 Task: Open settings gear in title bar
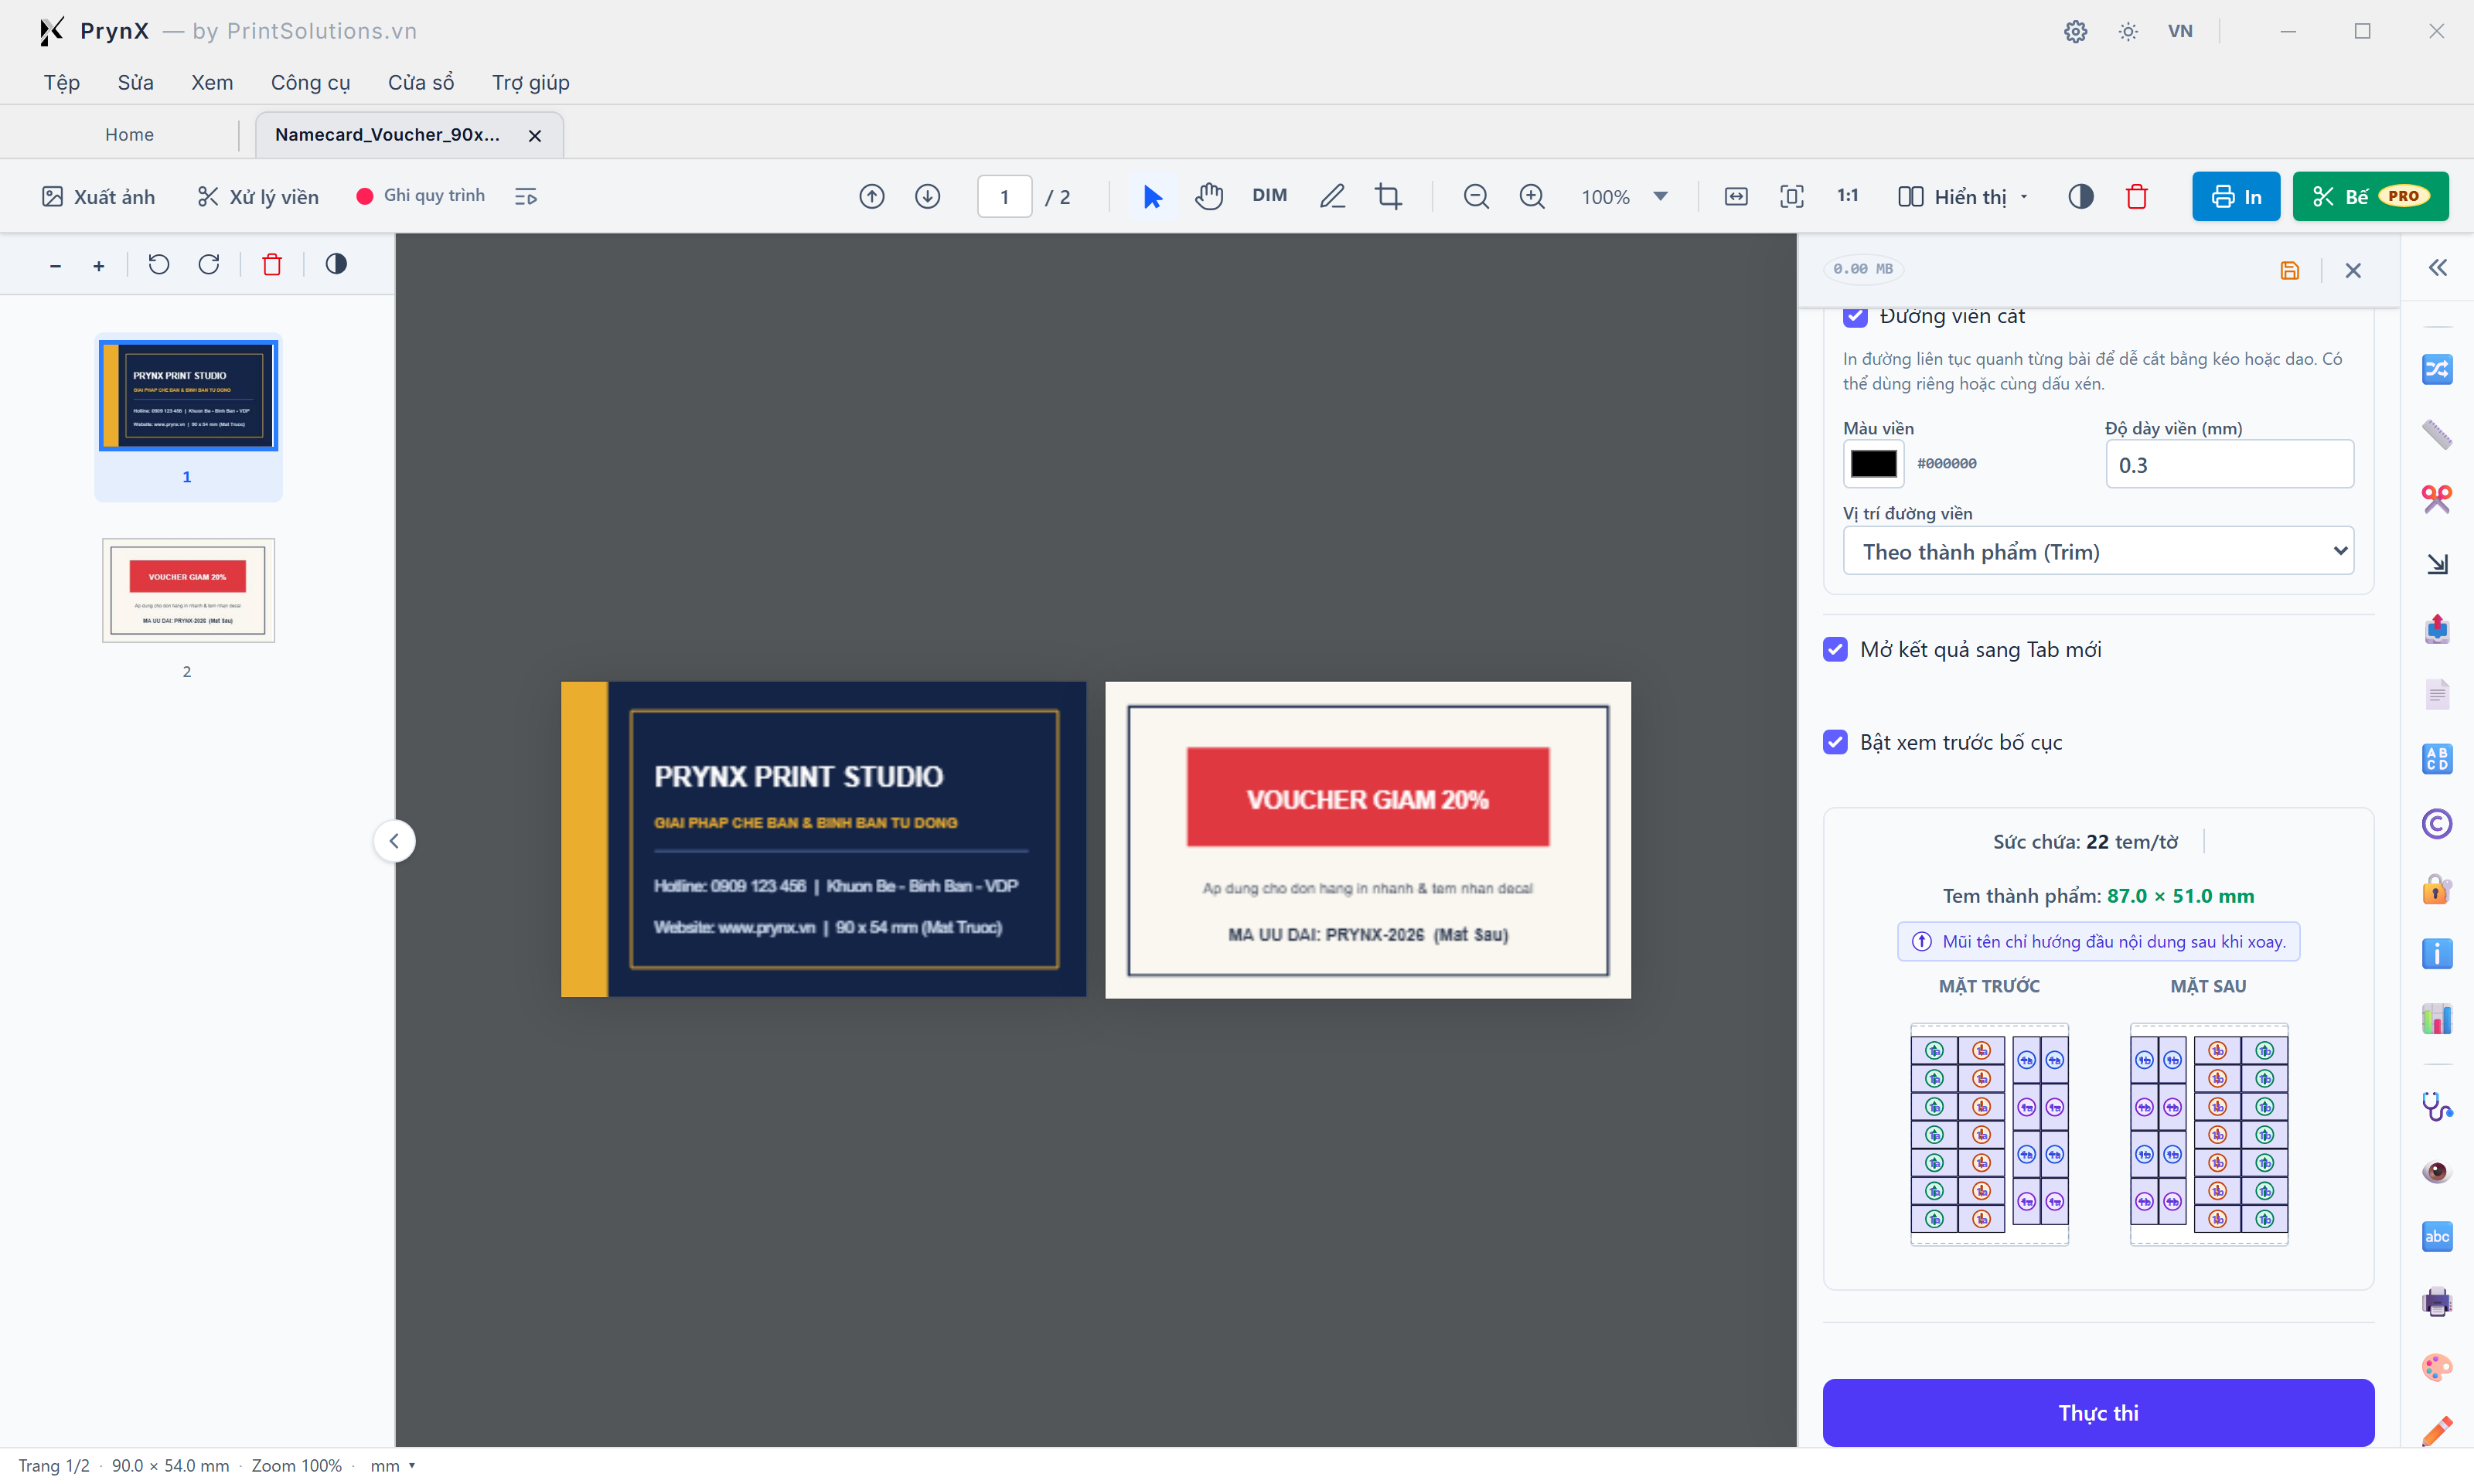point(2075,31)
